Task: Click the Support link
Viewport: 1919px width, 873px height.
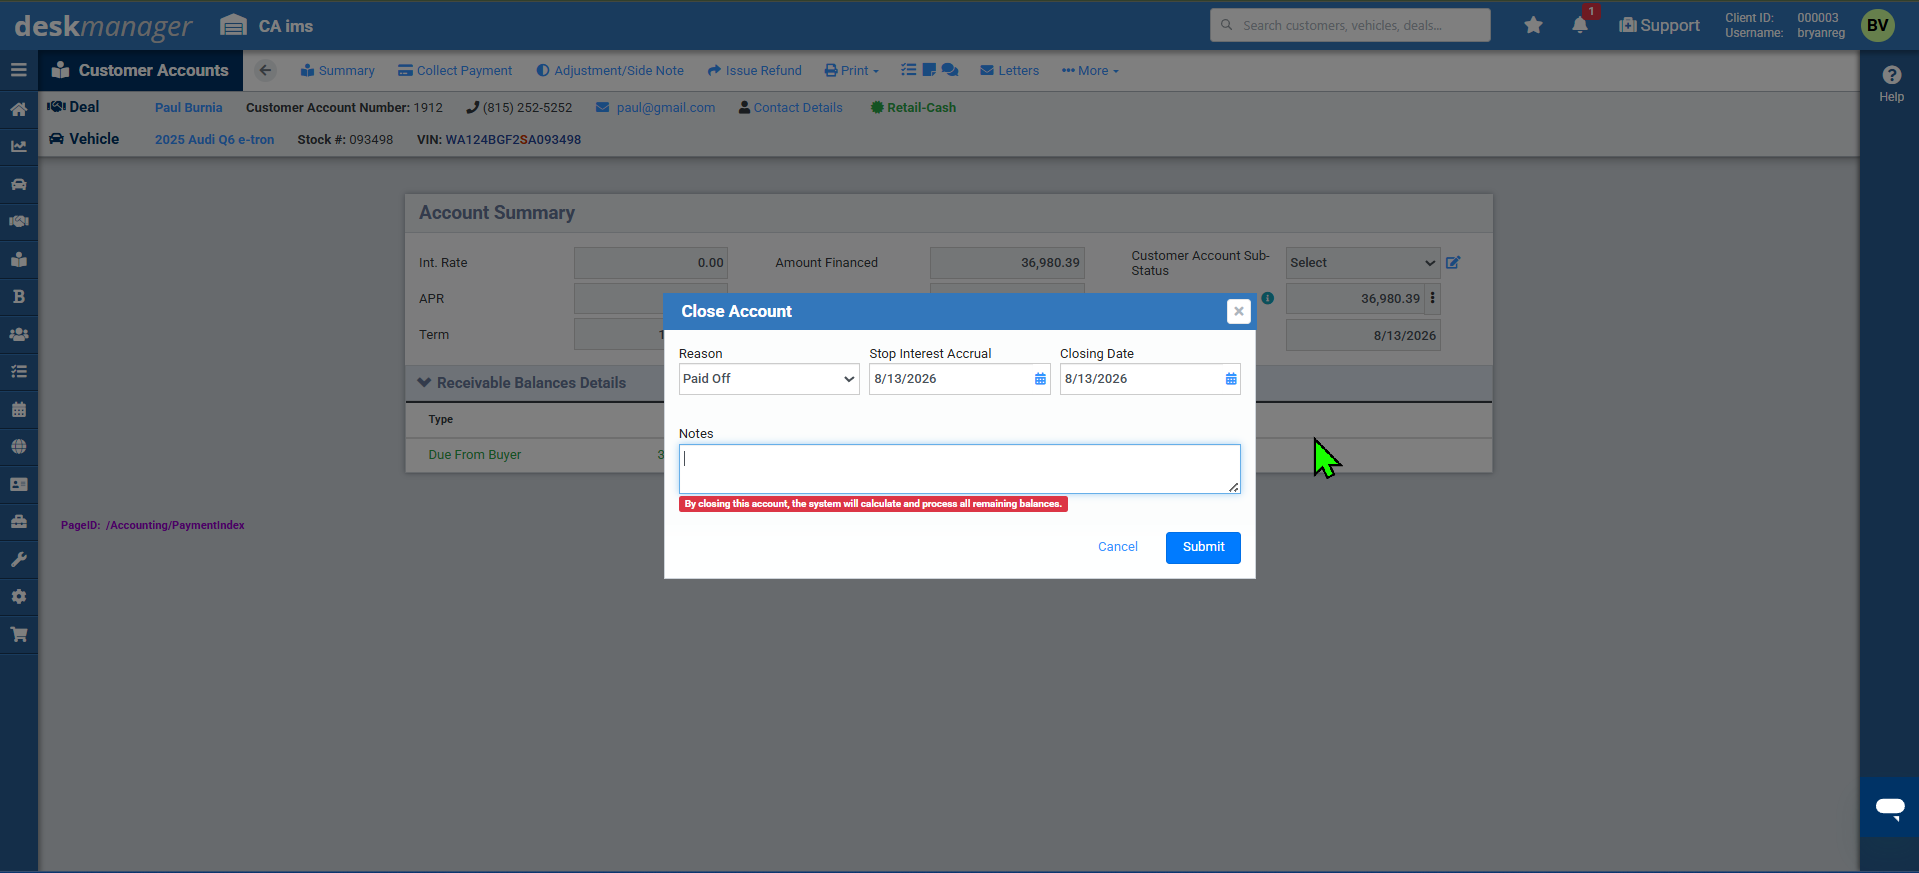Action: 1659,25
